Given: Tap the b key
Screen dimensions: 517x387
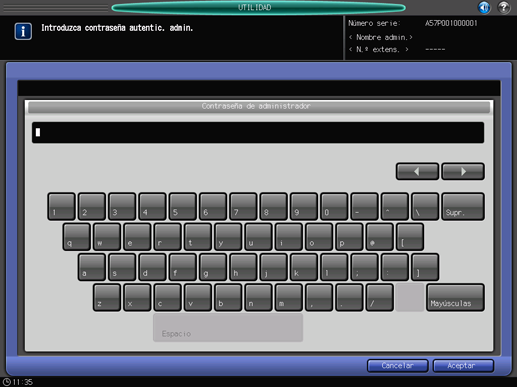Looking at the screenshot, I should pyautogui.click(x=228, y=297).
